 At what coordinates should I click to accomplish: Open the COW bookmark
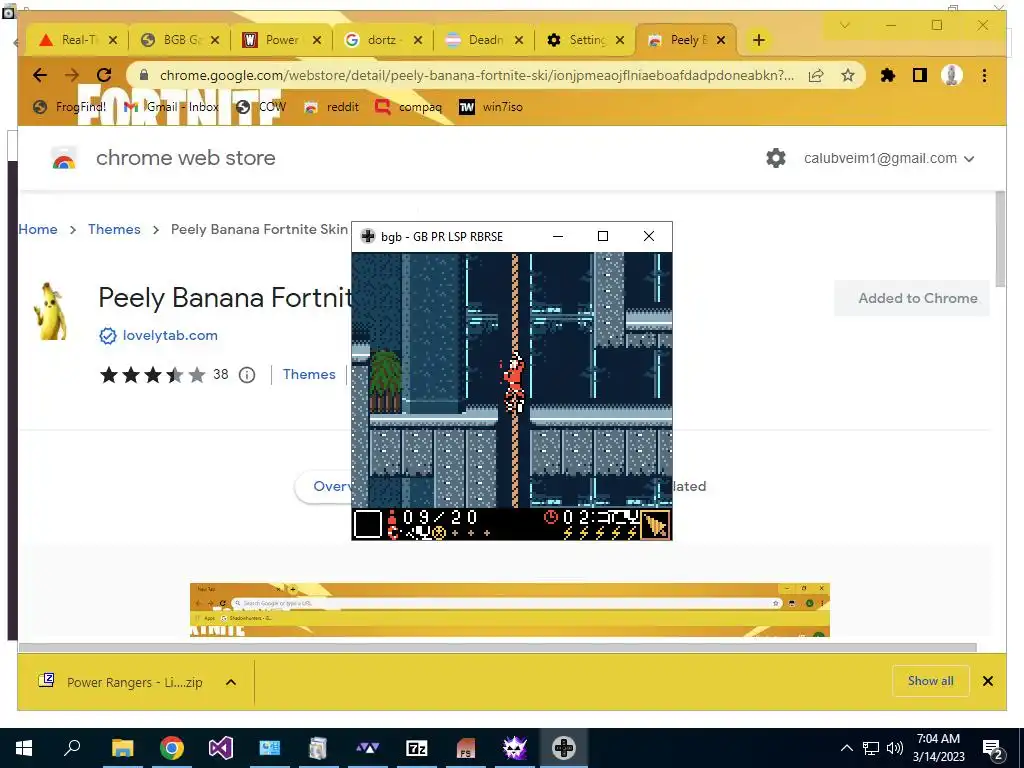(x=261, y=107)
